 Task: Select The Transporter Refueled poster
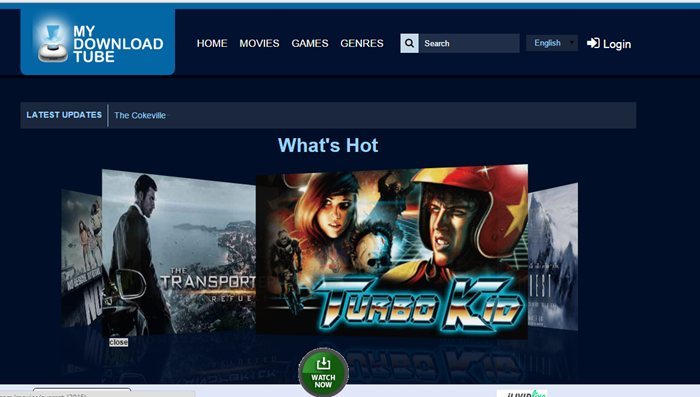coord(179,252)
